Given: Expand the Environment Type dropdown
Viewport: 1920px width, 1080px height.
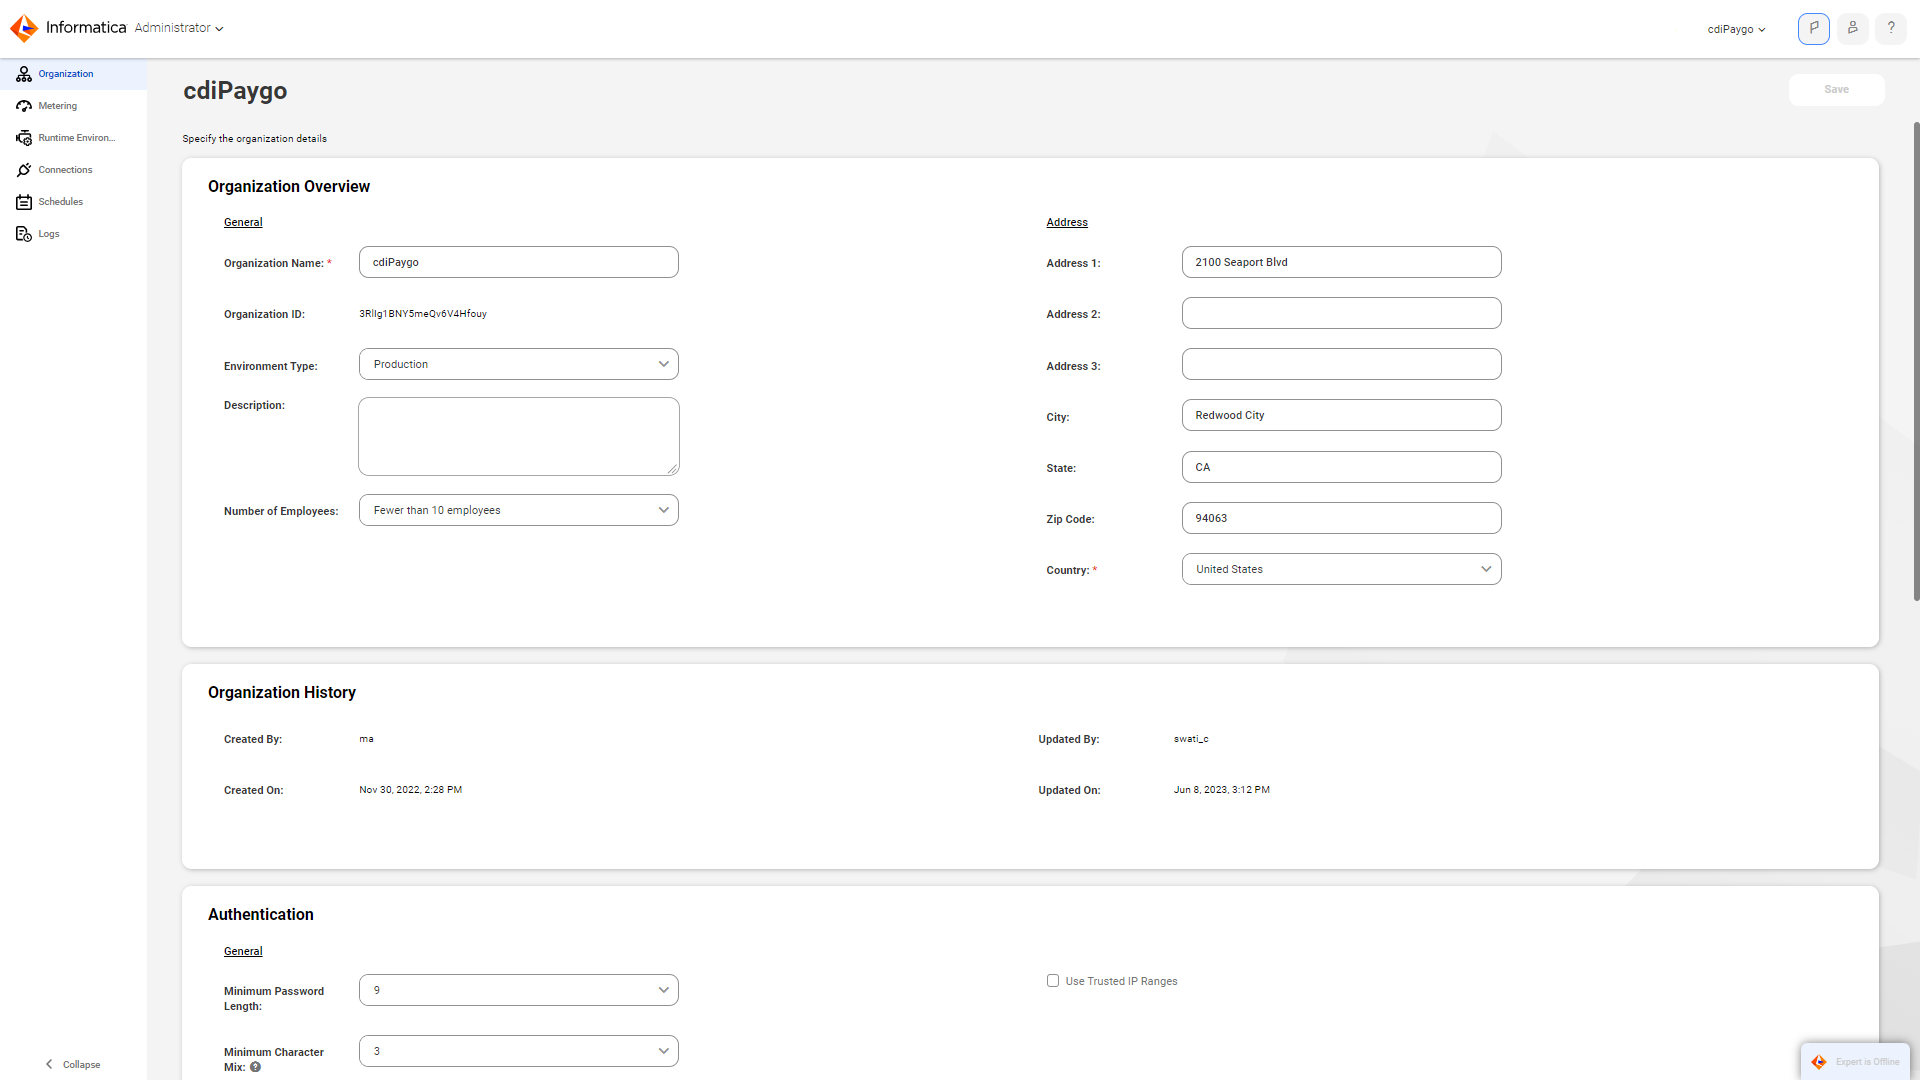Looking at the screenshot, I should [x=519, y=364].
